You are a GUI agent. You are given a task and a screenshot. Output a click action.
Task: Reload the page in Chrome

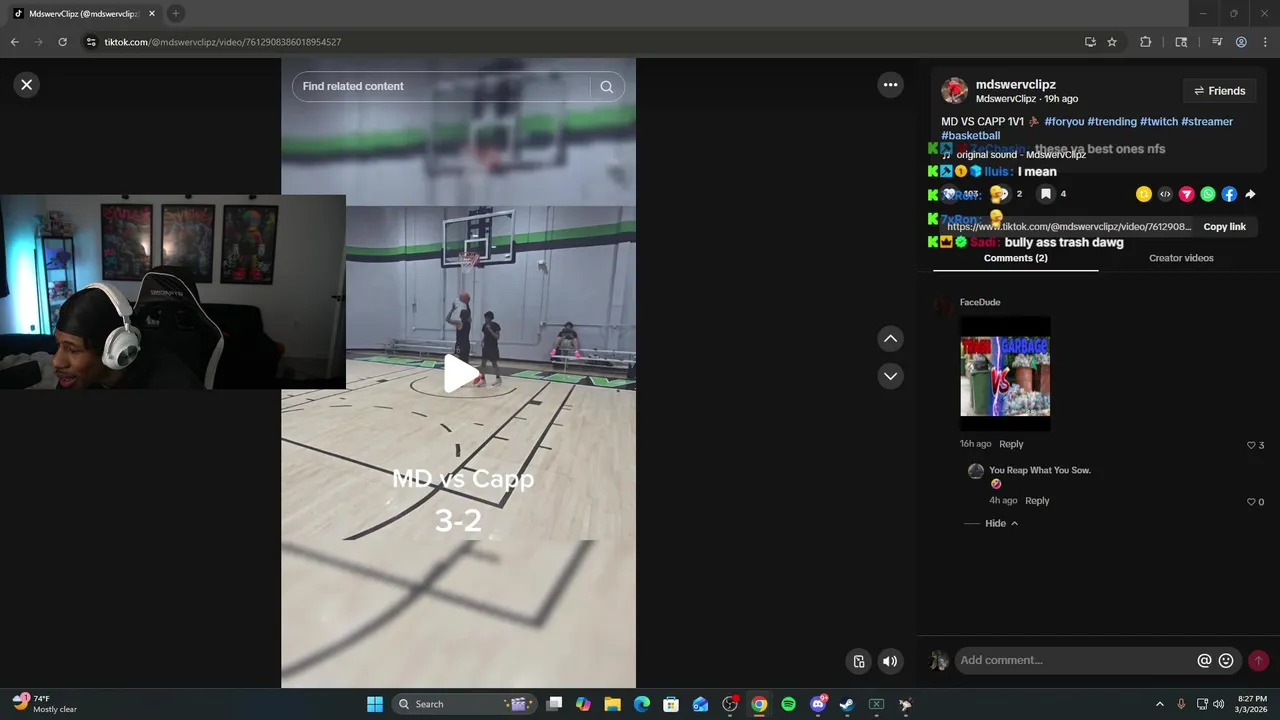click(62, 42)
